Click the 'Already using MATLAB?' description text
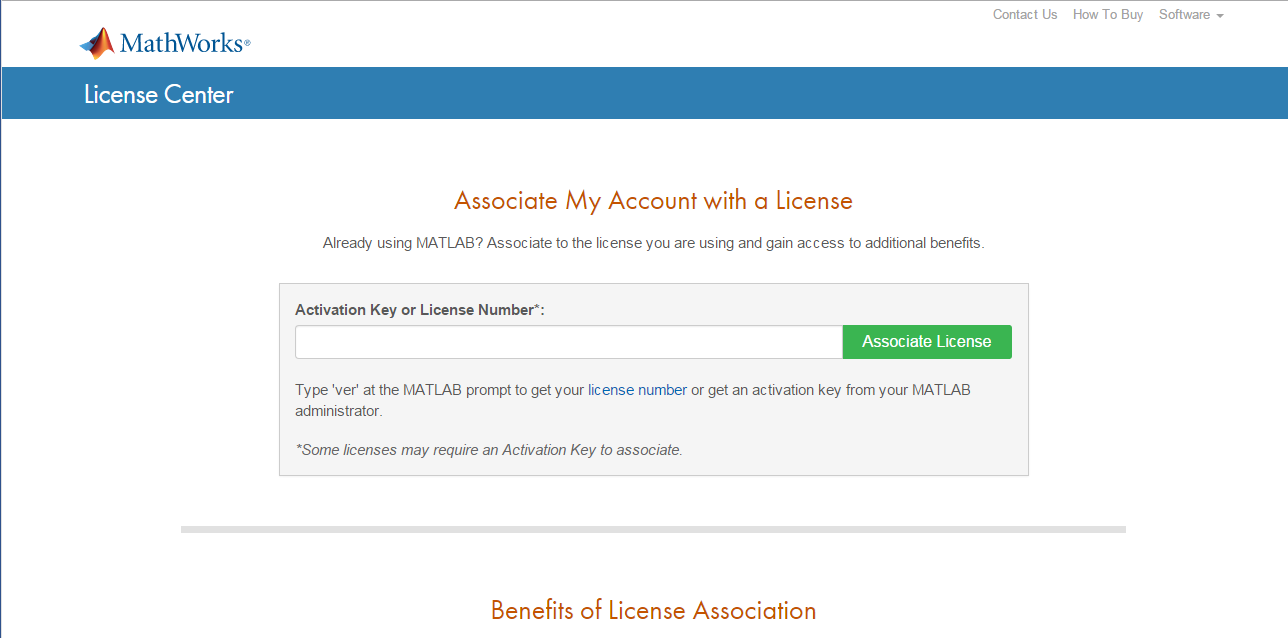Viewport: 1288px width, 638px height. pos(653,243)
